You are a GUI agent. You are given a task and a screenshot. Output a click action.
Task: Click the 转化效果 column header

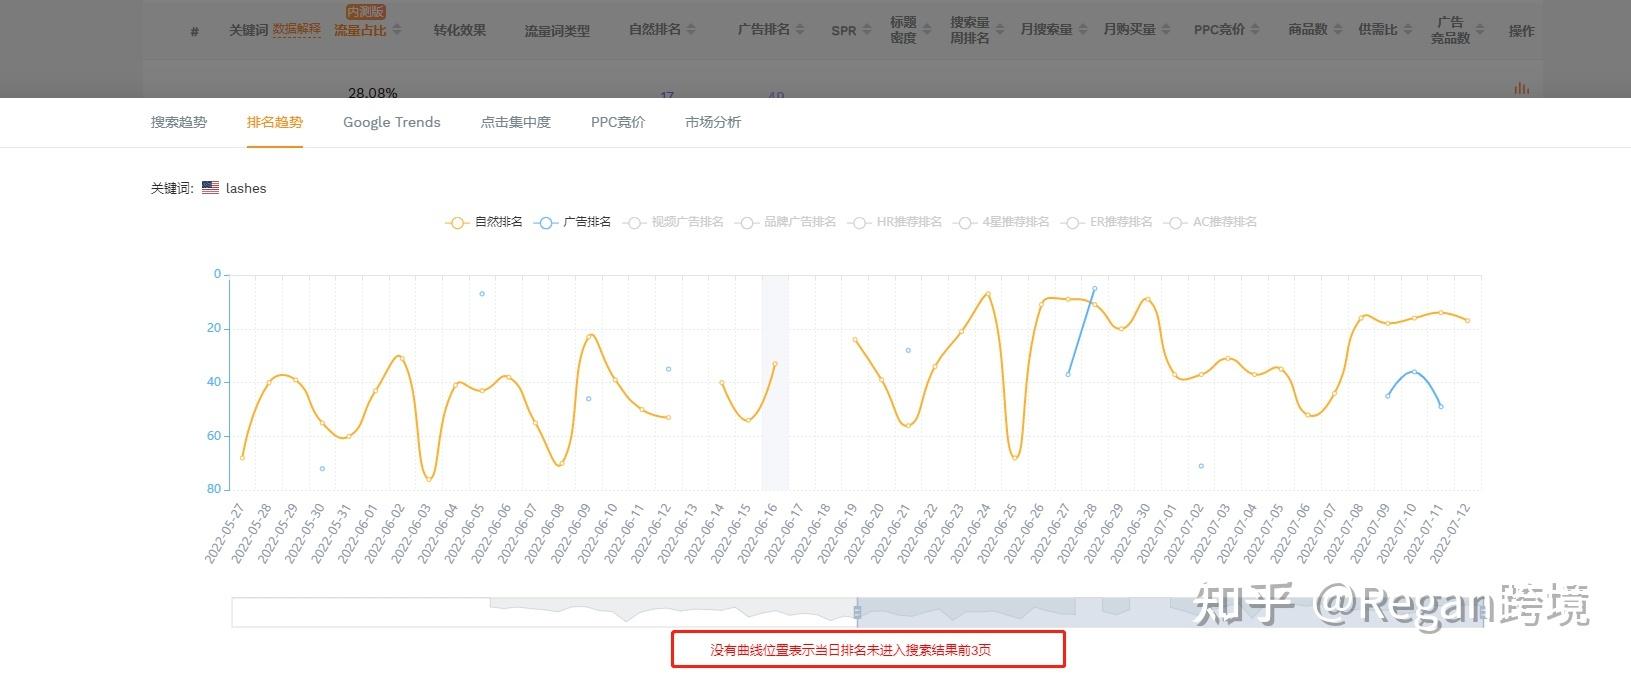pos(460,30)
